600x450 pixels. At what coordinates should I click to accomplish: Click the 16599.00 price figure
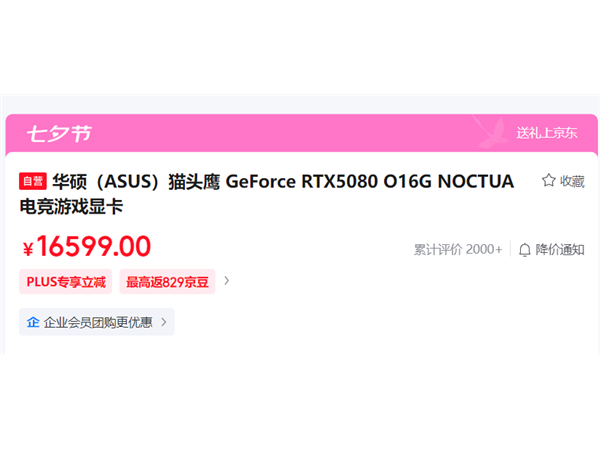(x=94, y=246)
